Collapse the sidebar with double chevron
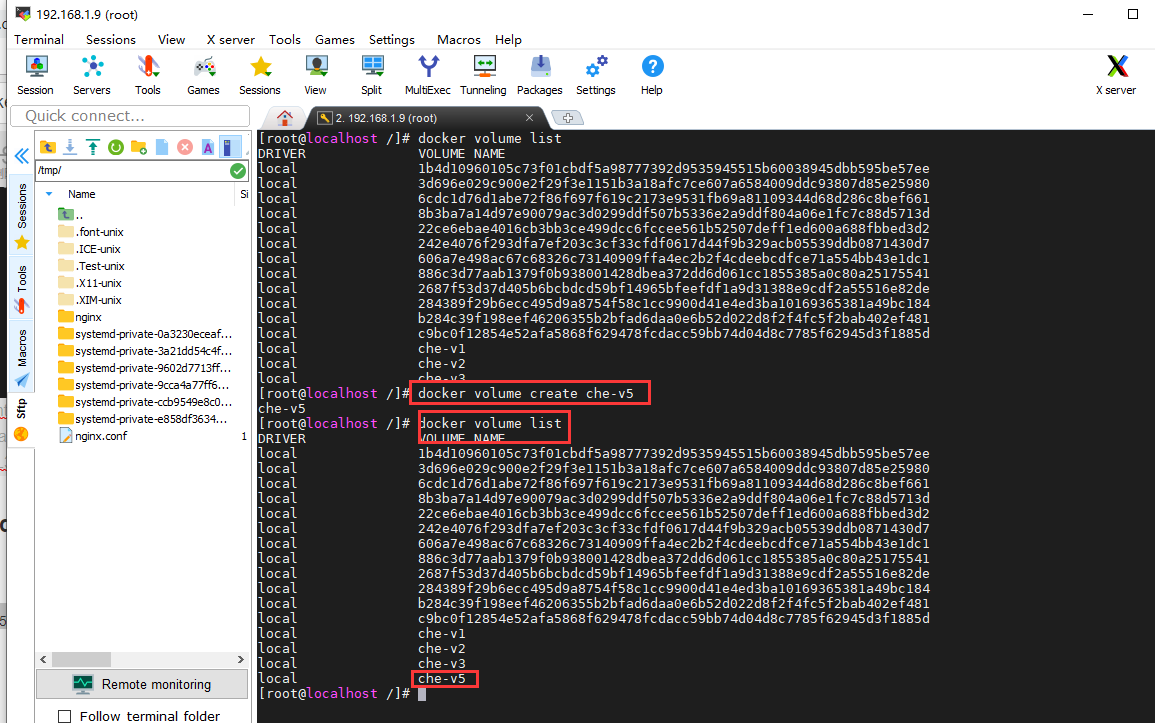The image size is (1155, 723). [x=21, y=156]
